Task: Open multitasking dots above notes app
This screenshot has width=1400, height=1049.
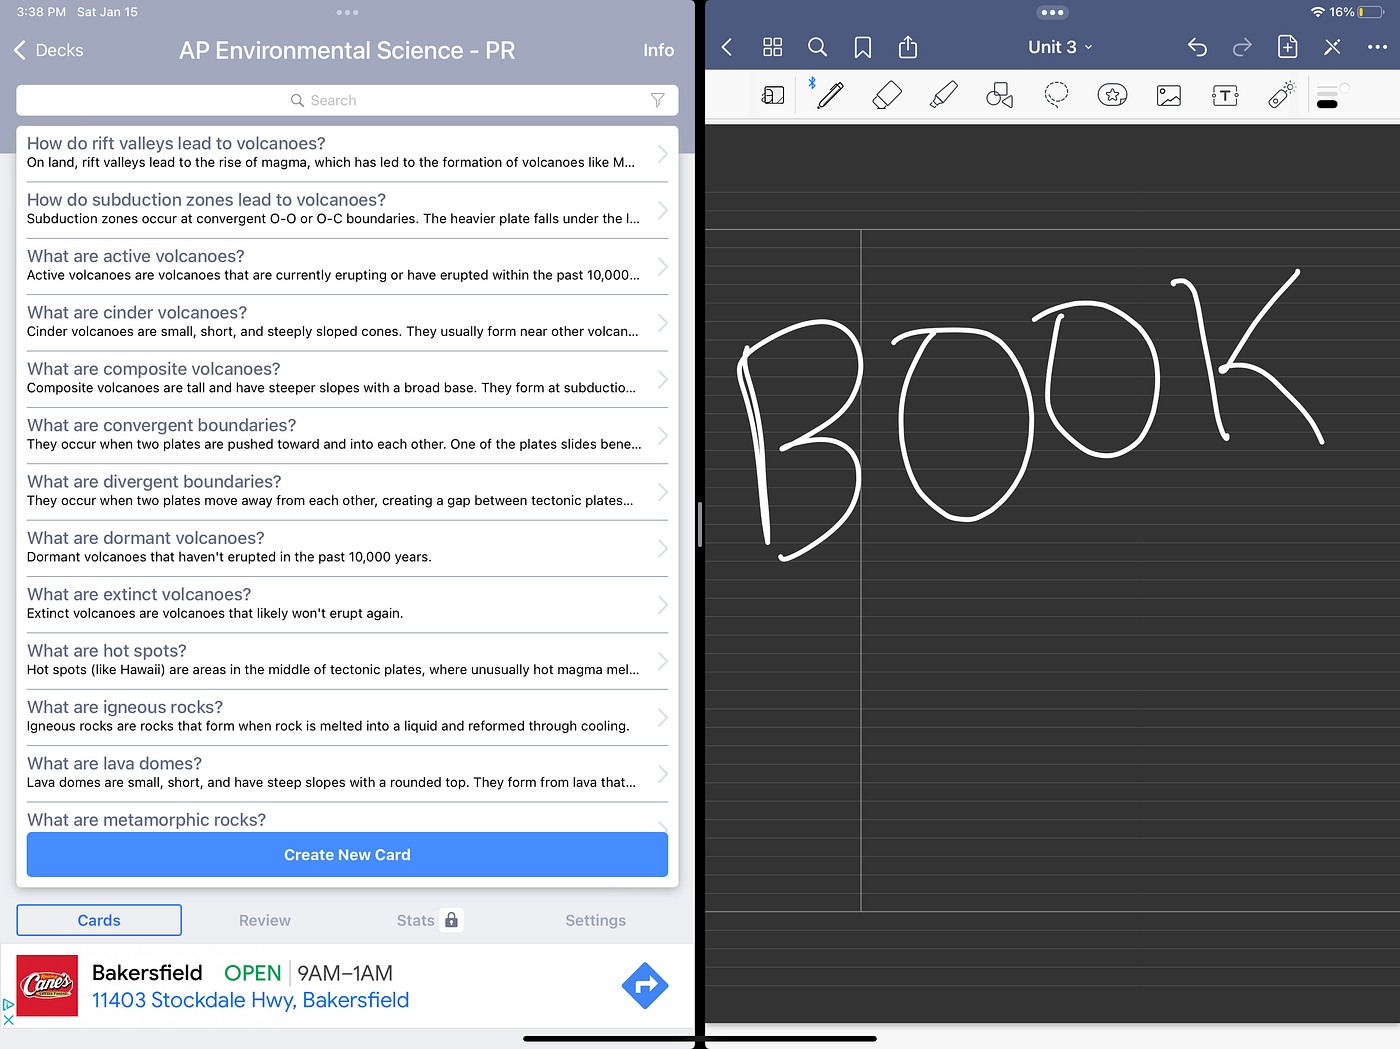Action: [1052, 13]
